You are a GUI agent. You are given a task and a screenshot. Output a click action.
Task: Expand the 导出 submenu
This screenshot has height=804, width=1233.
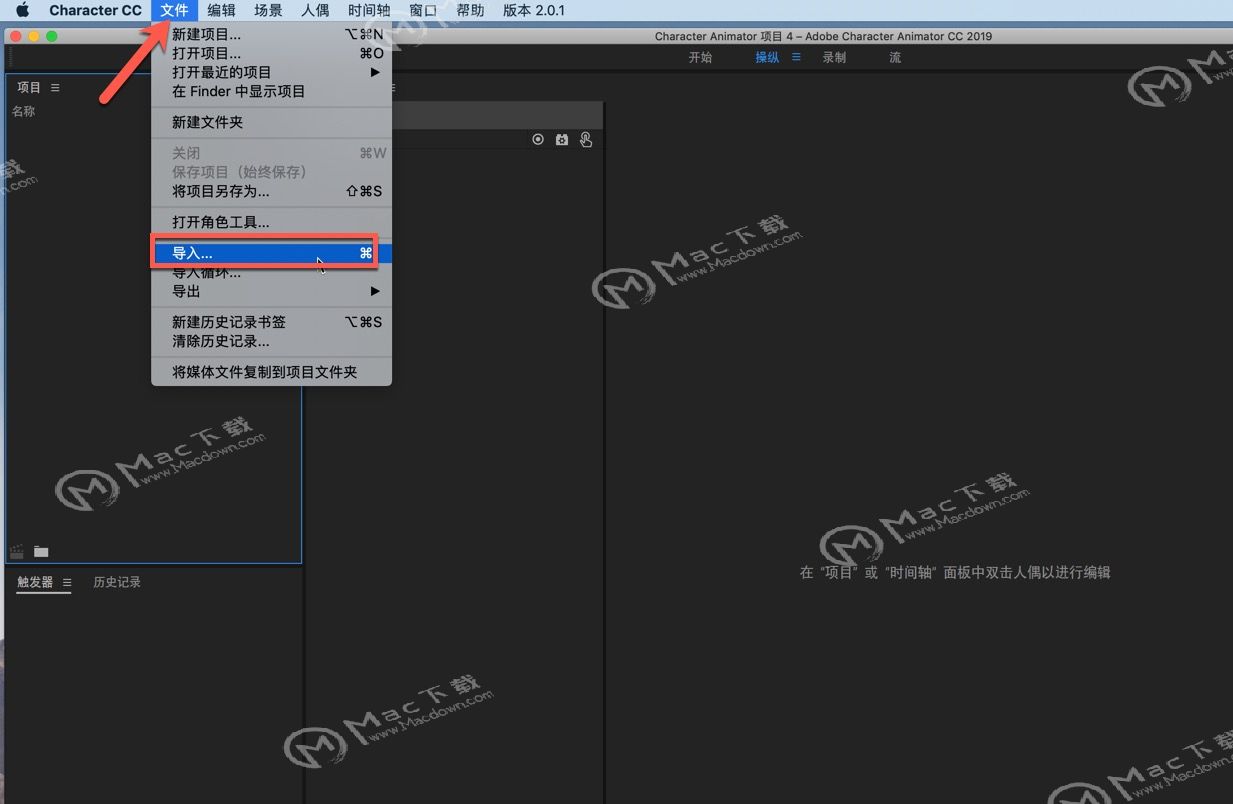tap(271, 291)
